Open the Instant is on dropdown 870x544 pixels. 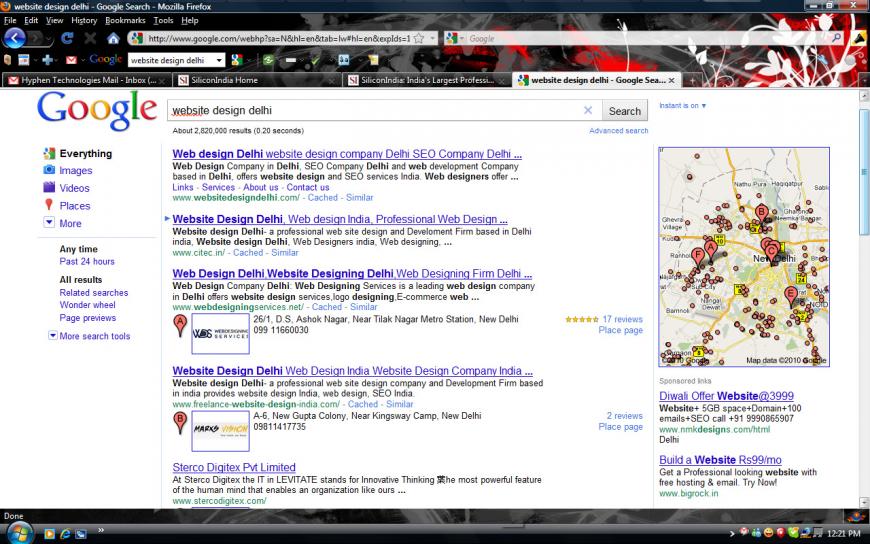(682, 105)
